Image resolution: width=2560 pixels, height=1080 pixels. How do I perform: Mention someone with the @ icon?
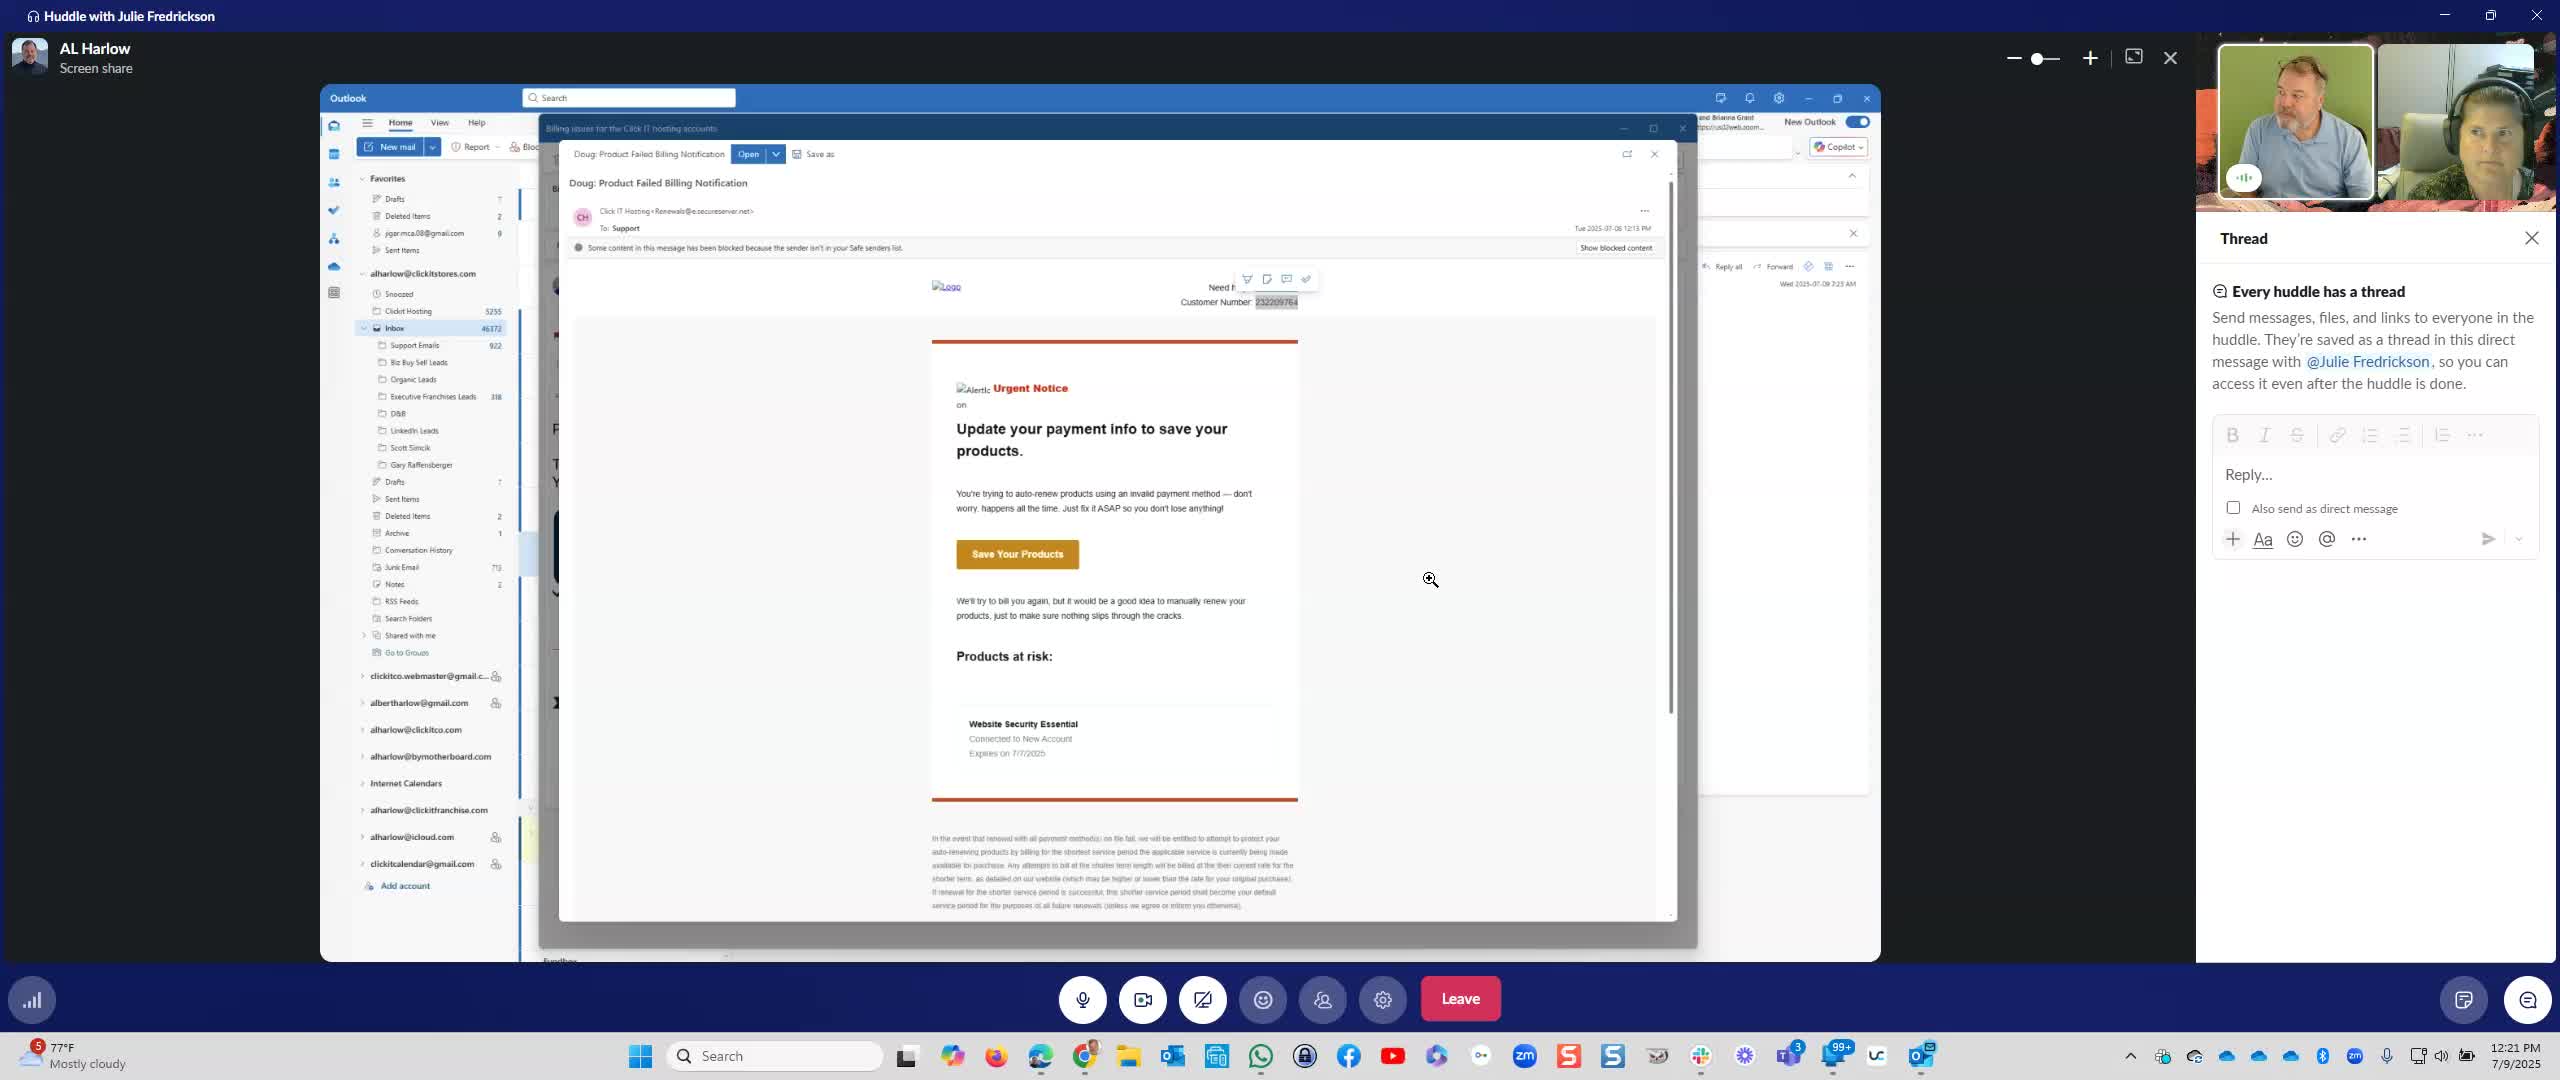pyautogui.click(x=2327, y=539)
